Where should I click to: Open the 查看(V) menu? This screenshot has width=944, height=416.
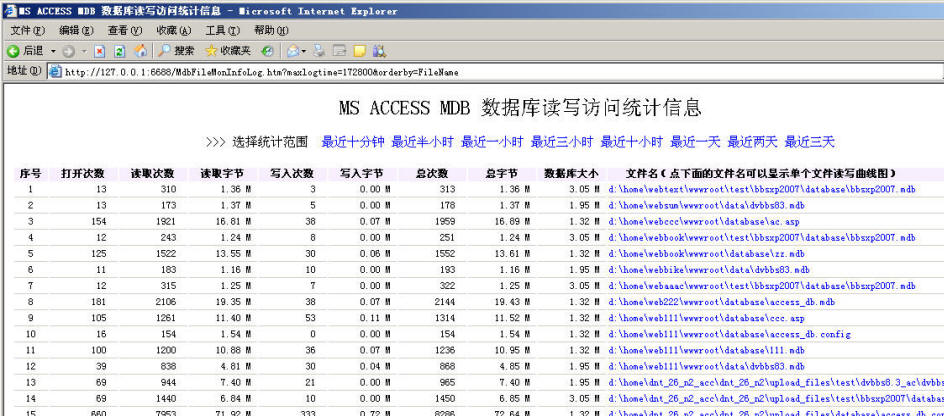click(x=124, y=31)
